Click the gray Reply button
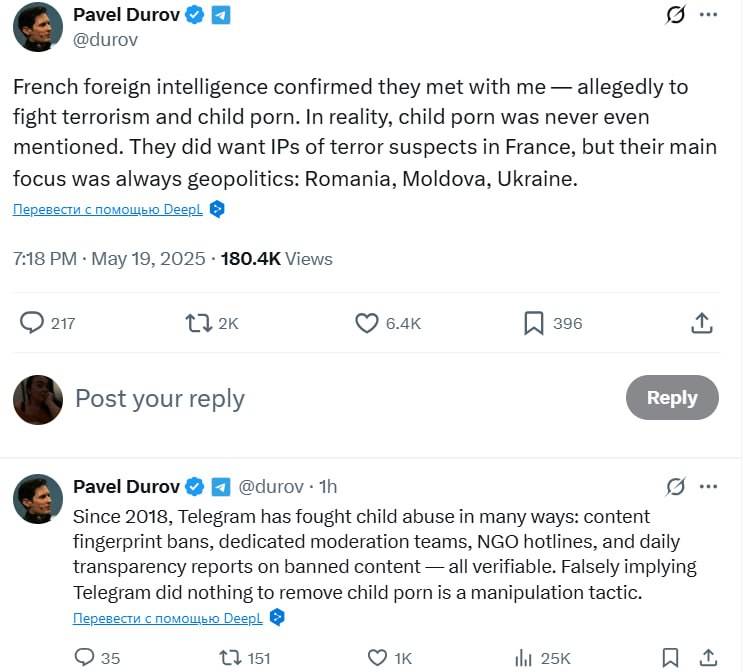This screenshot has width=744, height=672. pos(672,398)
